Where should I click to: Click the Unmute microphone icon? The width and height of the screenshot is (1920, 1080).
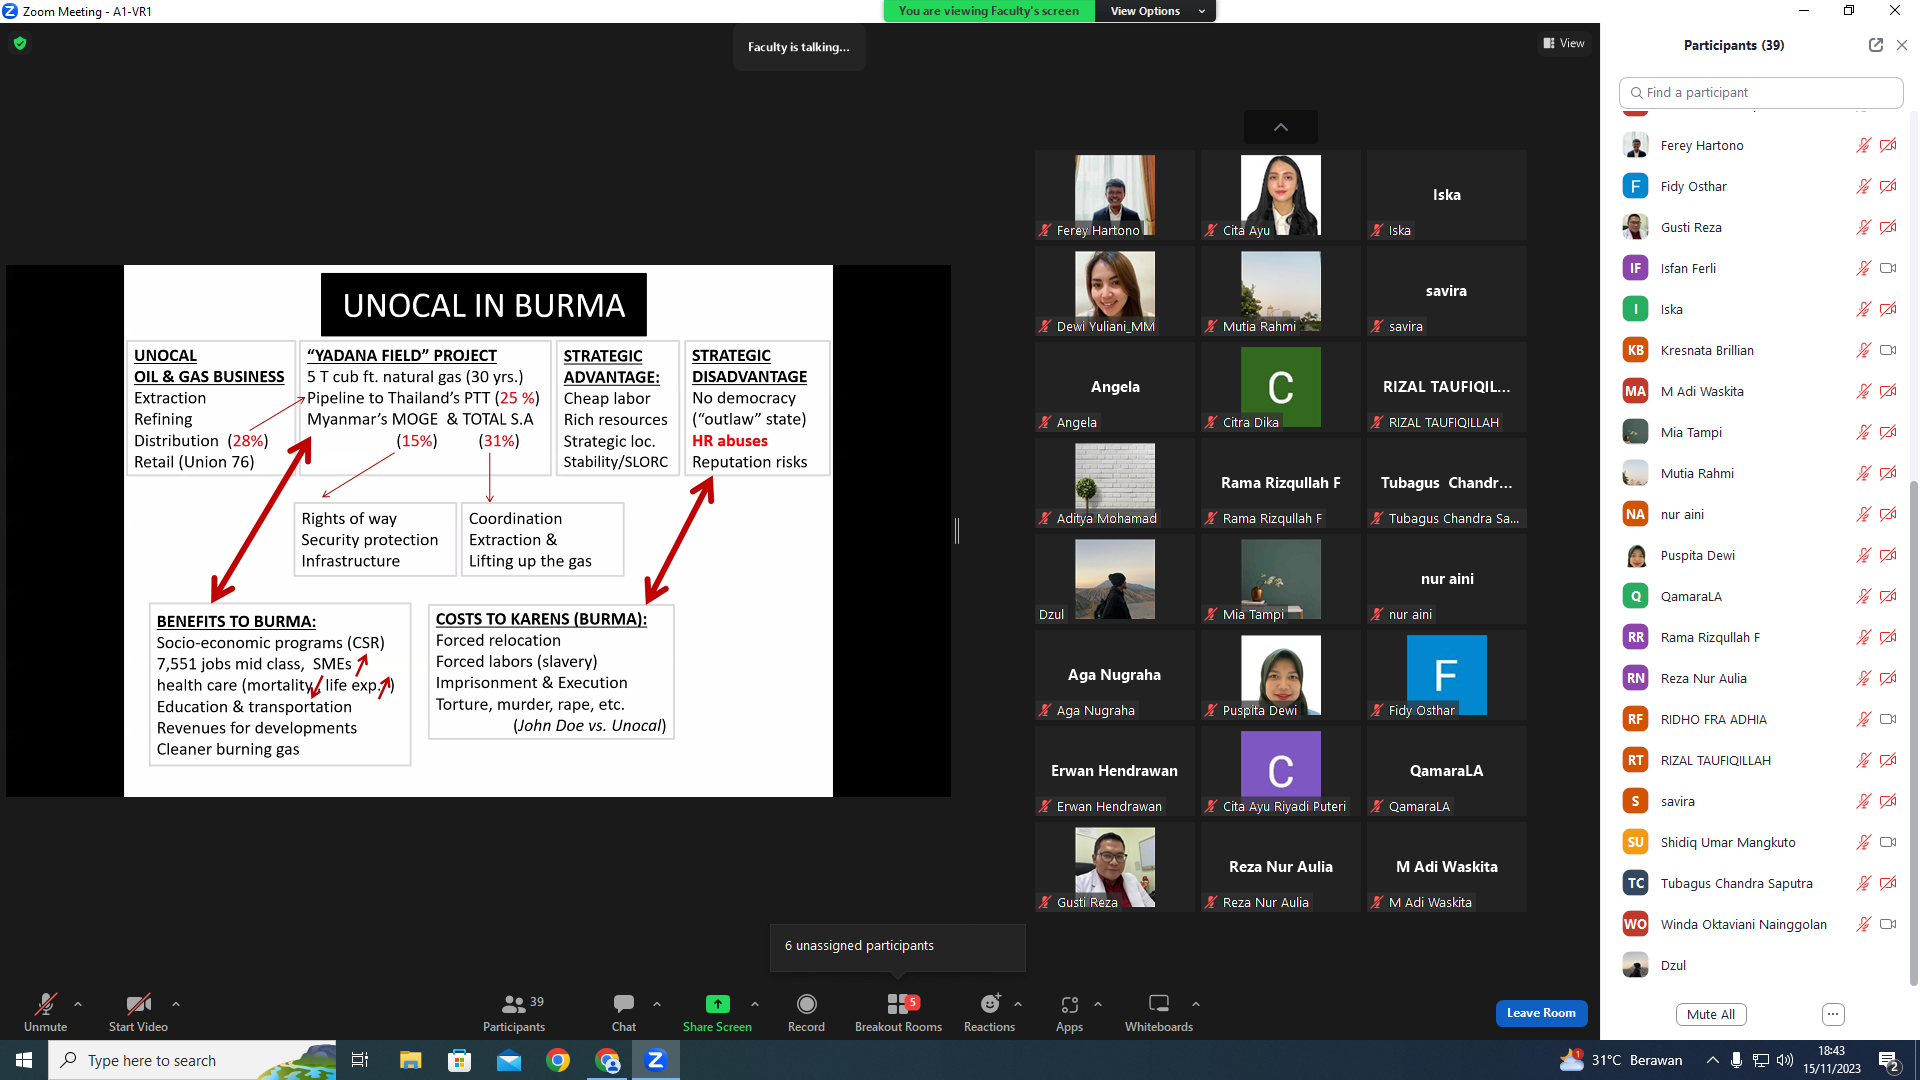[46, 1004]
